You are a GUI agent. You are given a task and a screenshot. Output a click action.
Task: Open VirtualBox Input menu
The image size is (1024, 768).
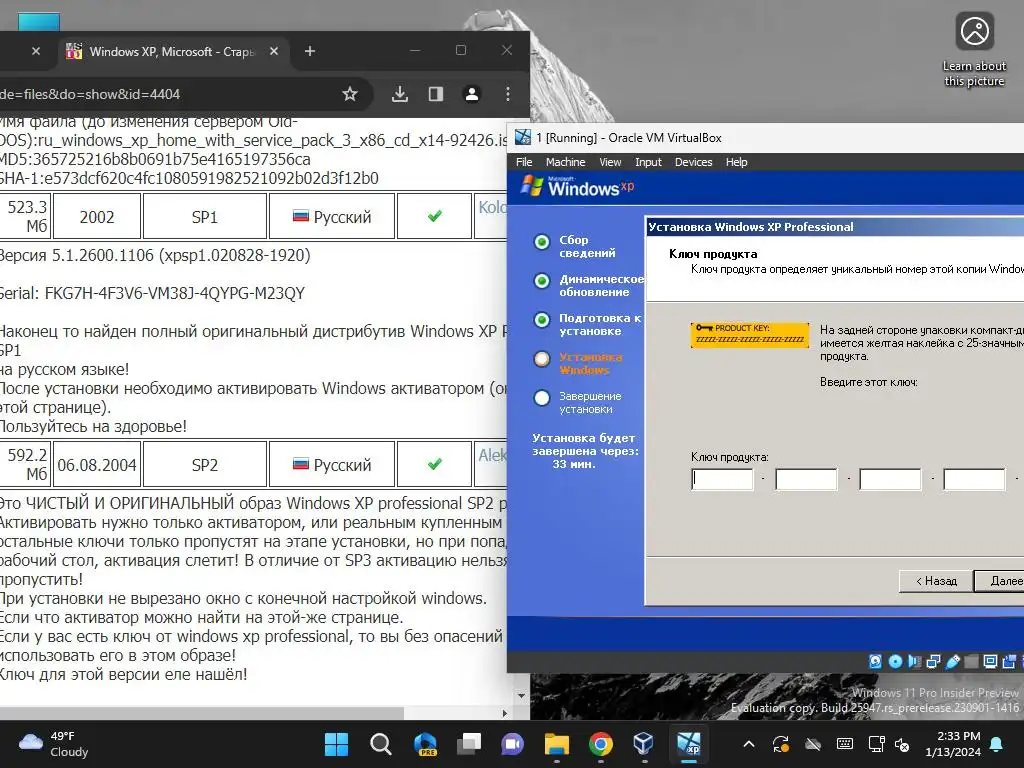648,162
